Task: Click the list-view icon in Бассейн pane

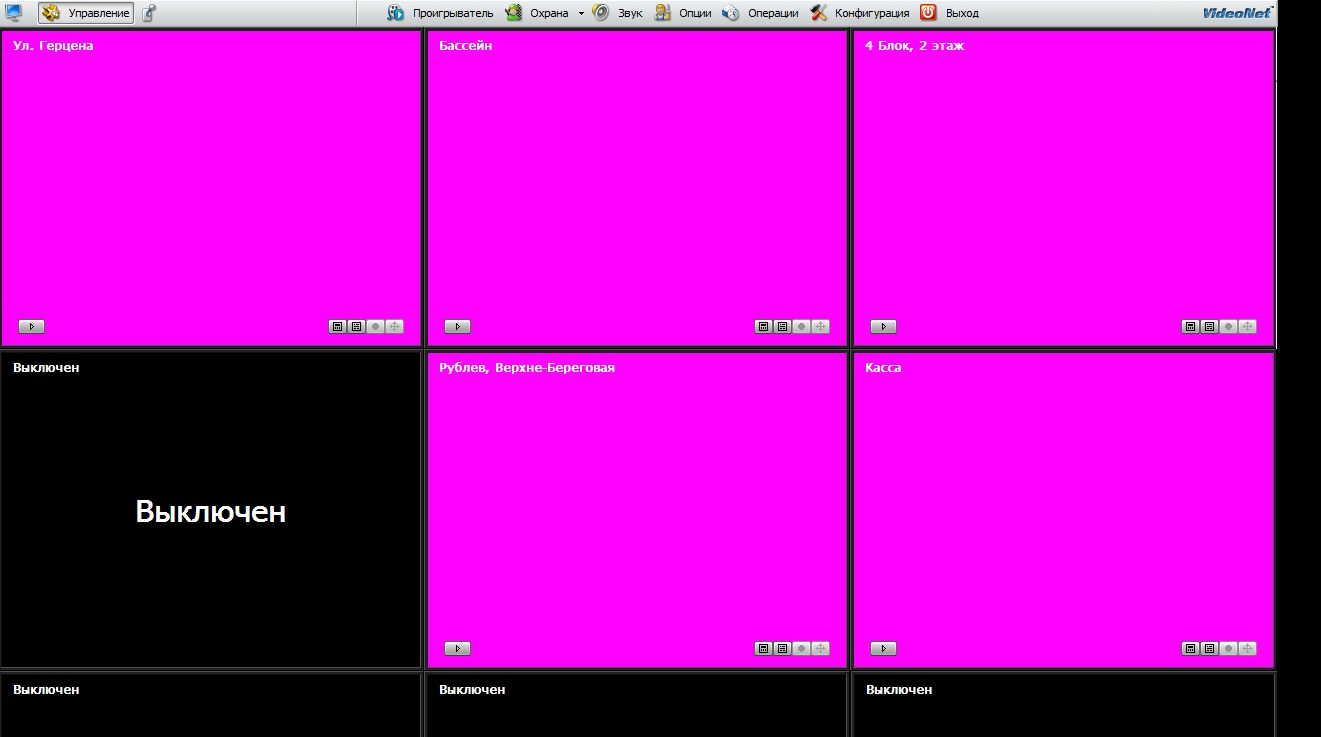Action: pyautogui.click(x=783, y=326)
